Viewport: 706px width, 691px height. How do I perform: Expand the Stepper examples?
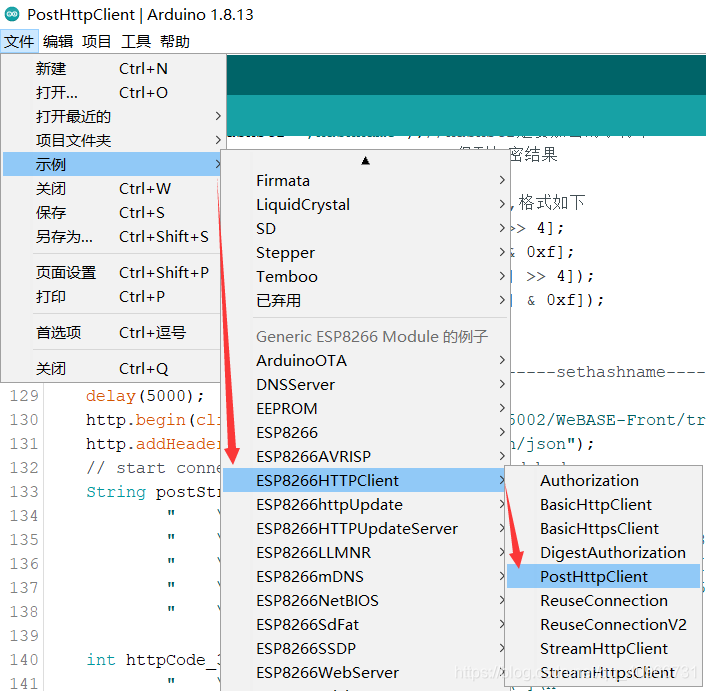click(x=366, y=253)
